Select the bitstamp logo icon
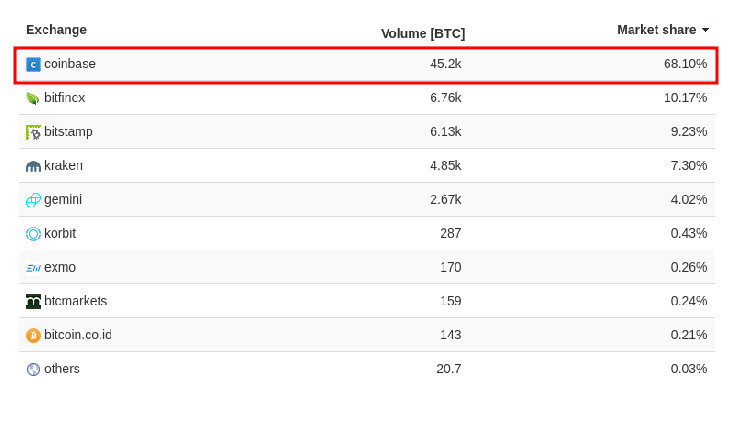The height and width of the screenshot is (447, 745). (33, 133)
